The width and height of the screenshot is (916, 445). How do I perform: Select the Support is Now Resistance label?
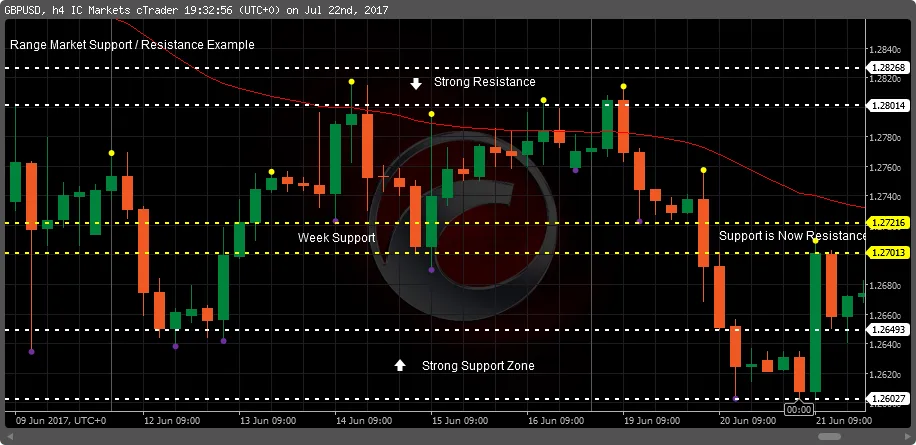pyautogui.click(x=792, y=236)
